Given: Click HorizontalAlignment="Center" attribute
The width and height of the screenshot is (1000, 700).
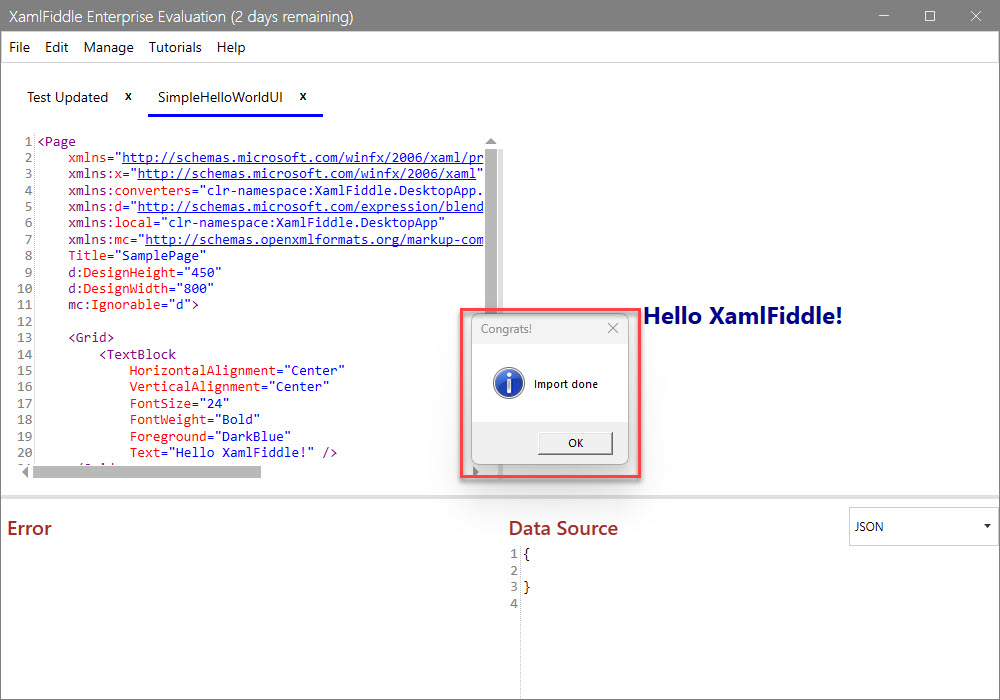Looking at the screenshot, I should click(x=237, y=370).
